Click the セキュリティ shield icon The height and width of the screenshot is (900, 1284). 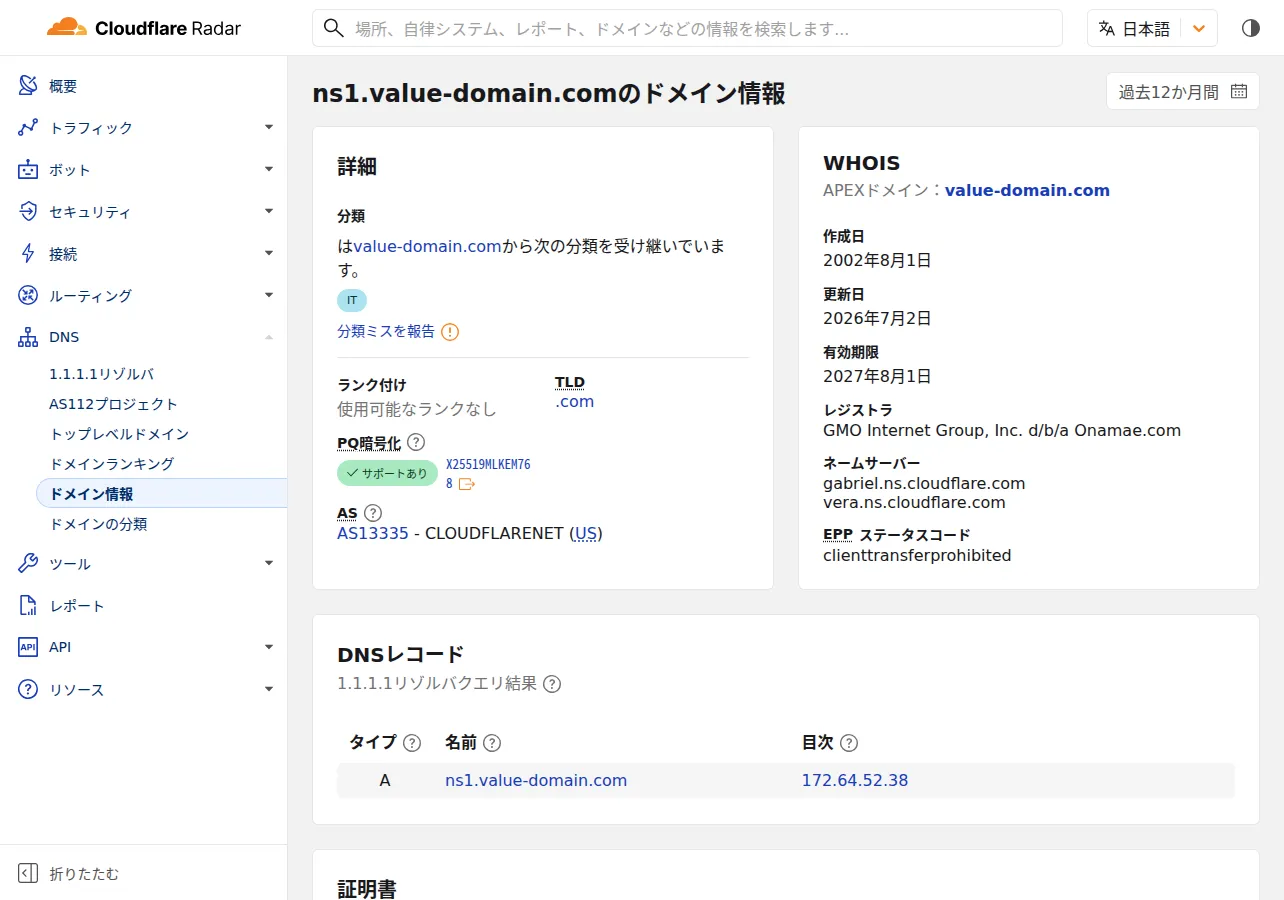click(28, 212)
